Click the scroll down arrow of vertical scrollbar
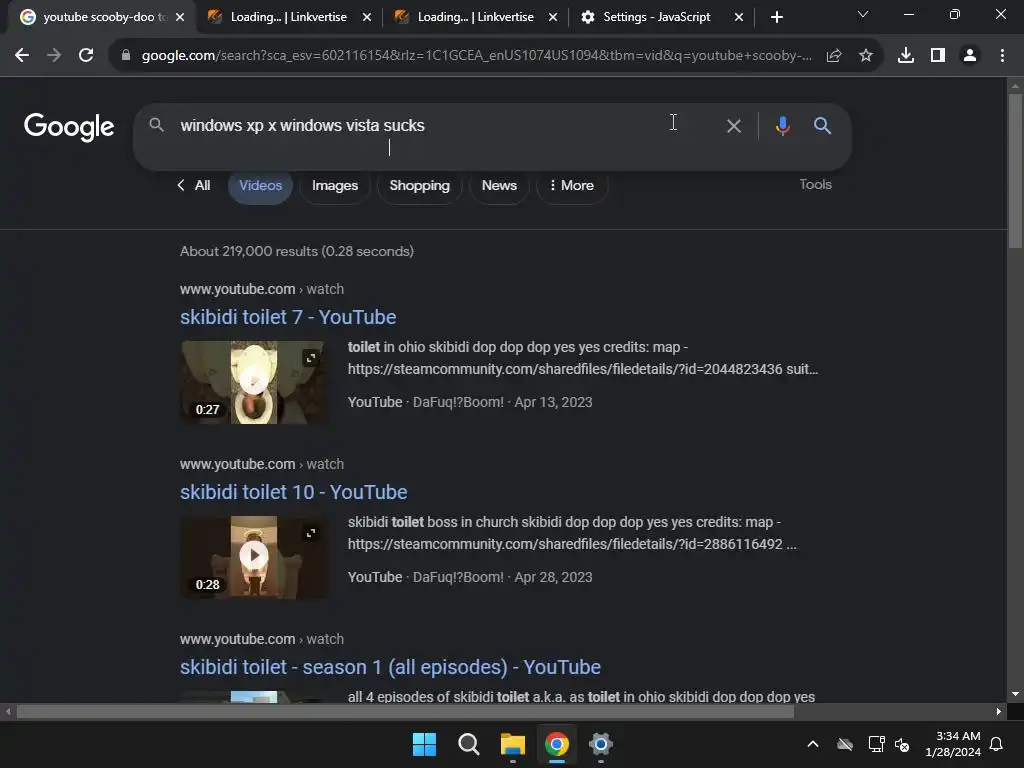 tap(1015, 694)
